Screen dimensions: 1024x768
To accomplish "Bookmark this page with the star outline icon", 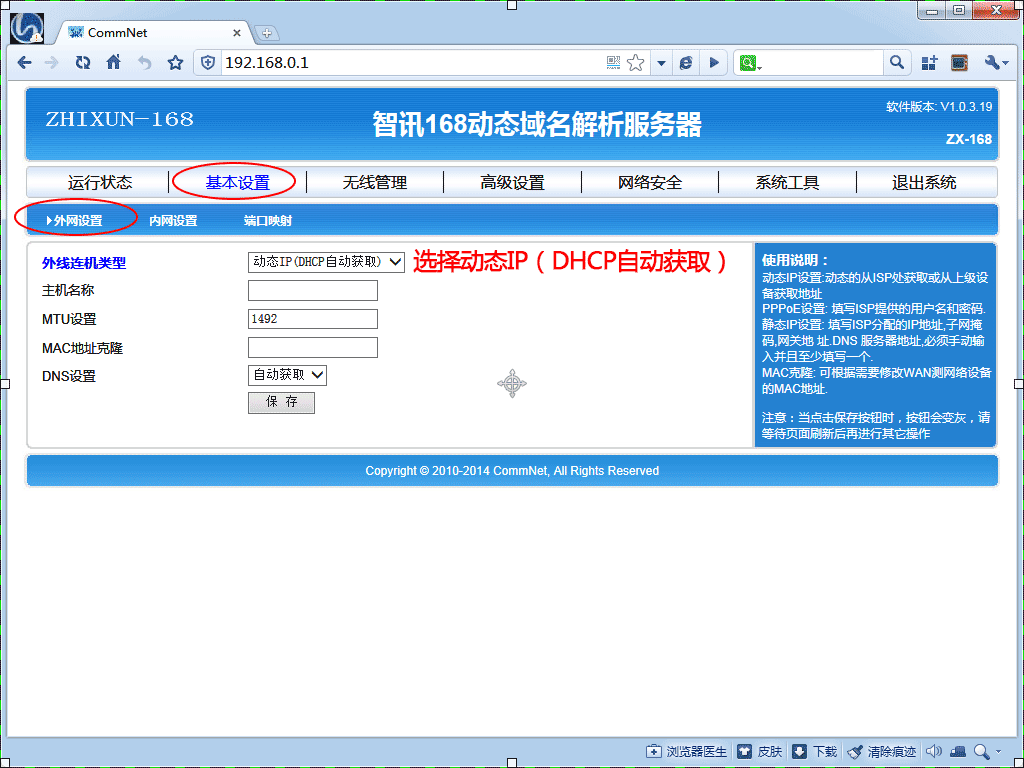I will pyautogui.click(x=635, y=63).
